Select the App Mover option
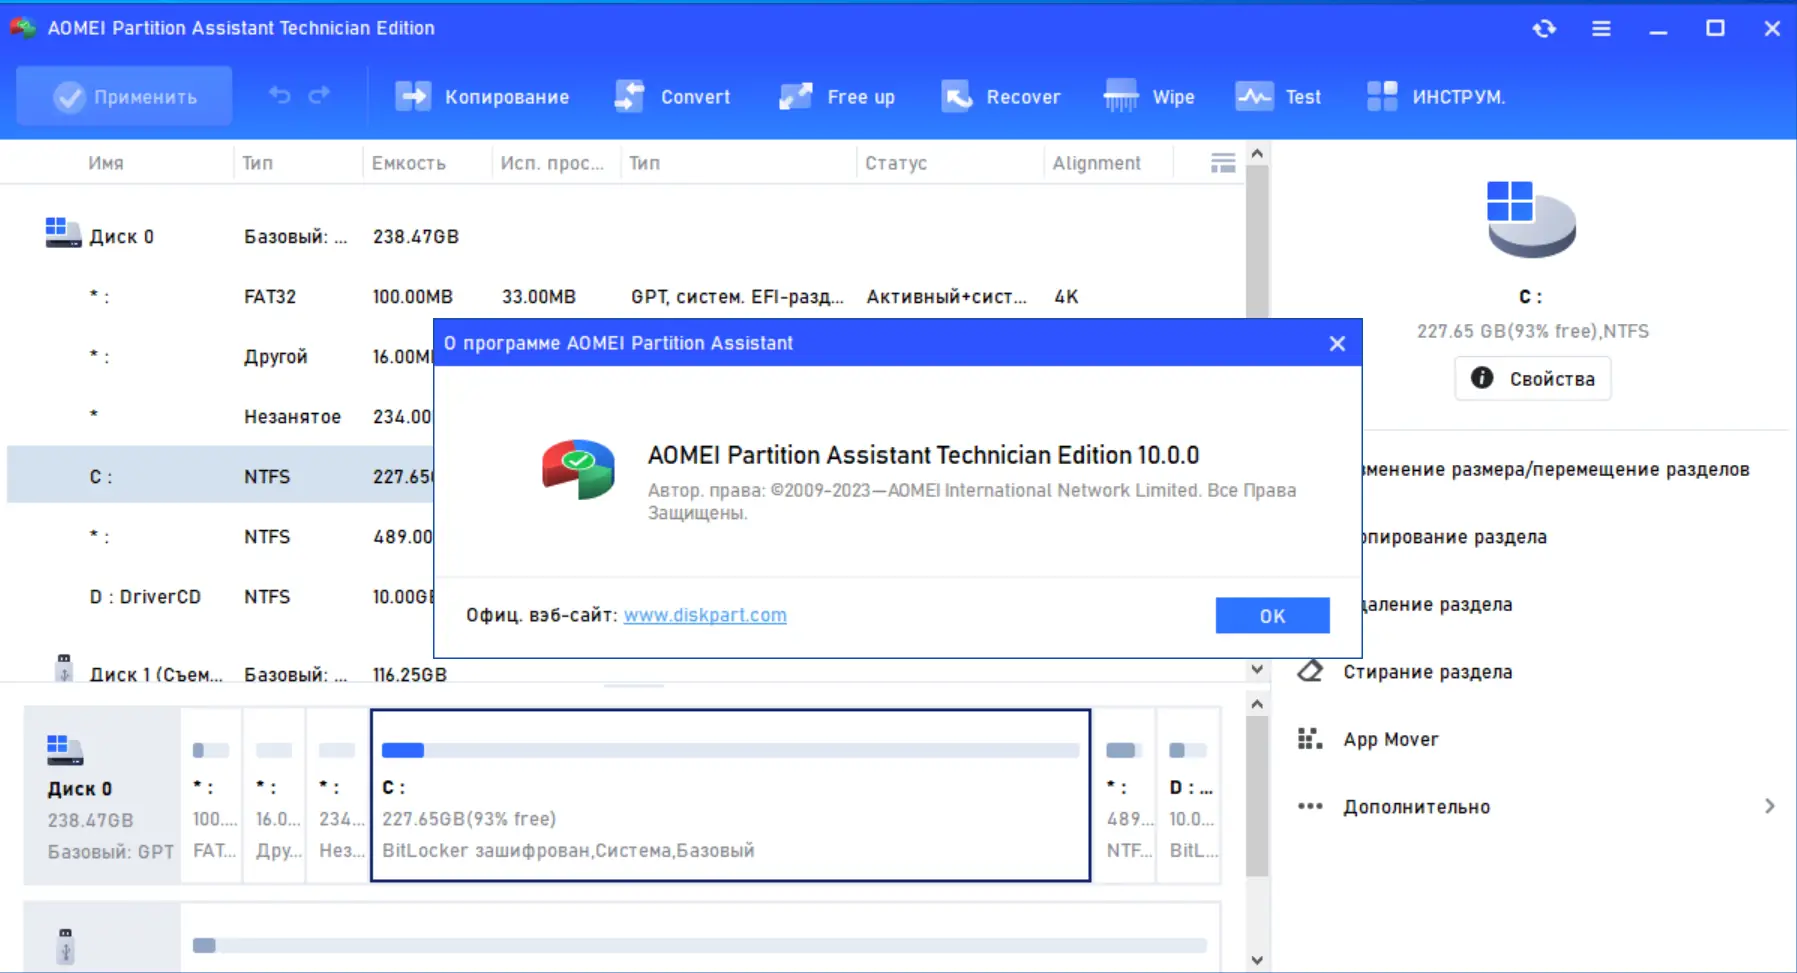The image size is (1797, 973). click(x=1390, y=739)
